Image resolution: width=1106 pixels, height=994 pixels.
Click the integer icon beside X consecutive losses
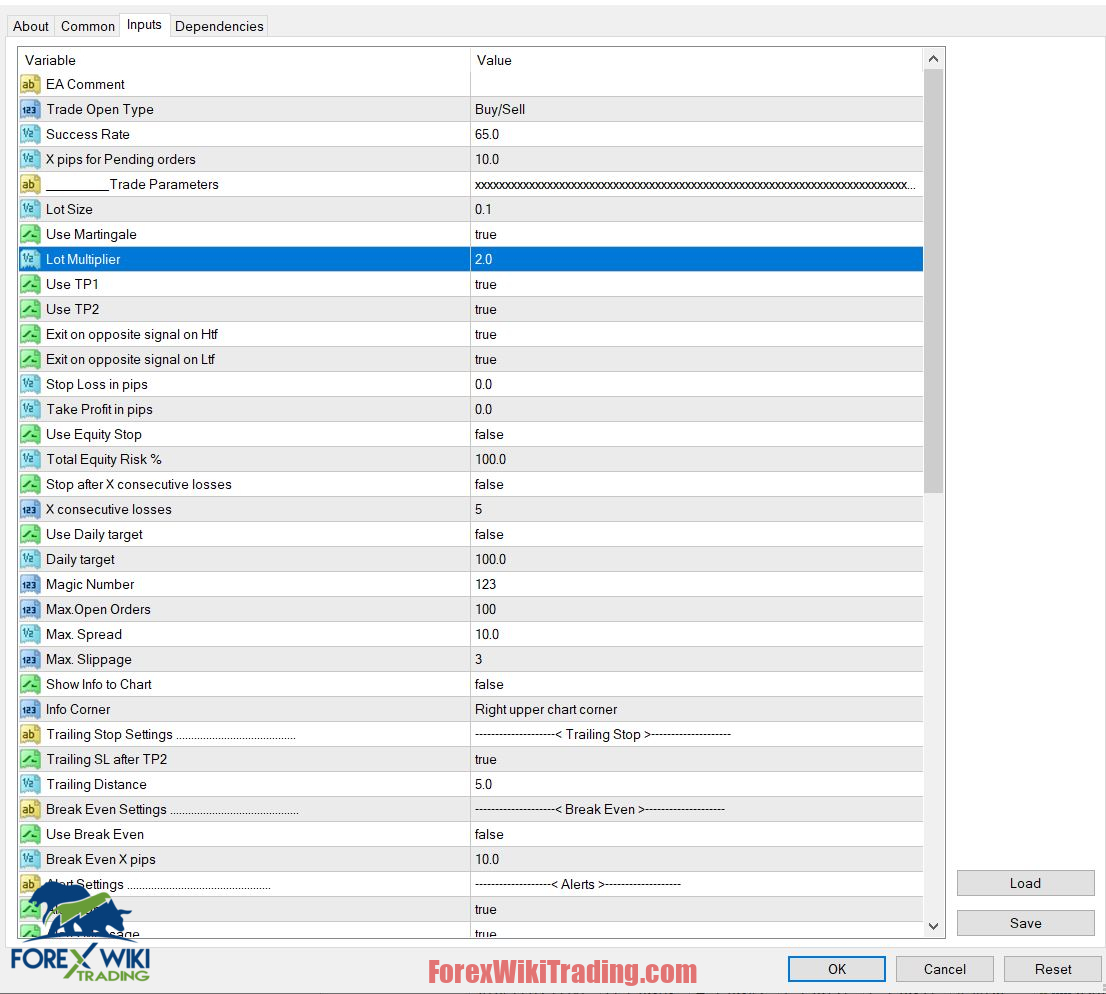coord(30,509)
